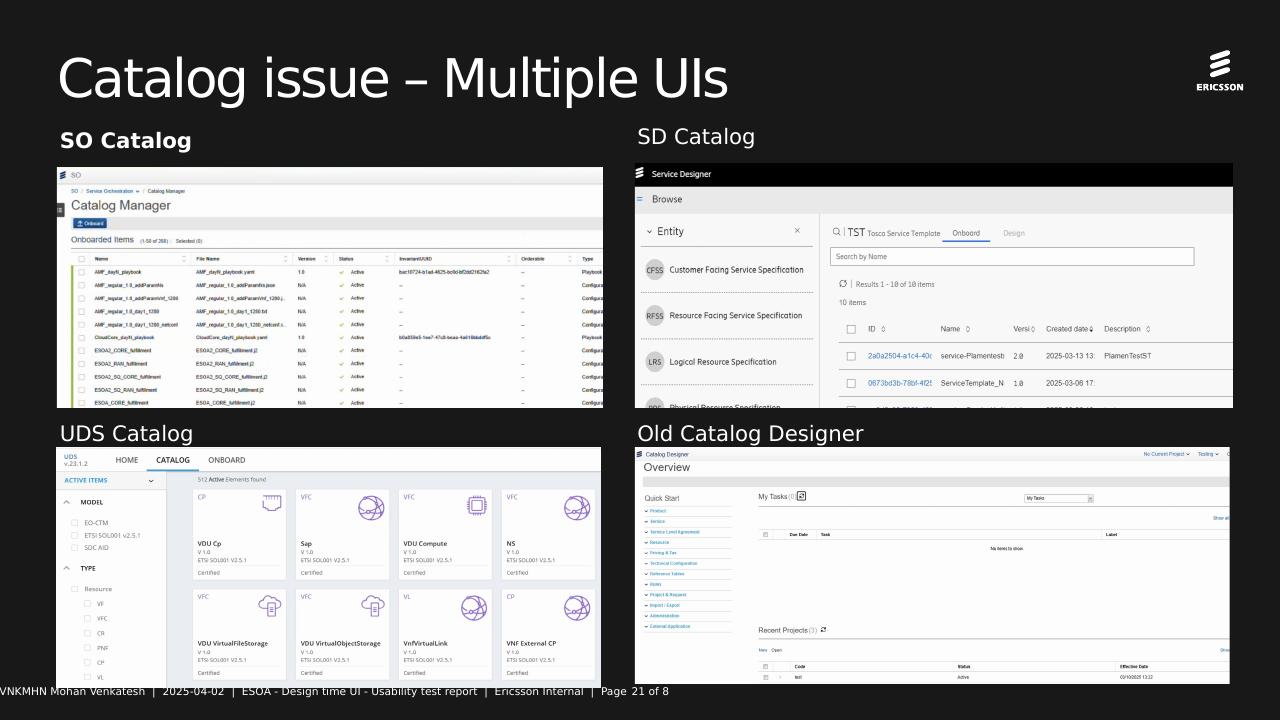1281x720 pixels.
Task: Switch to the UDS ONBOARD tab
Action: (x=227, y=460)
